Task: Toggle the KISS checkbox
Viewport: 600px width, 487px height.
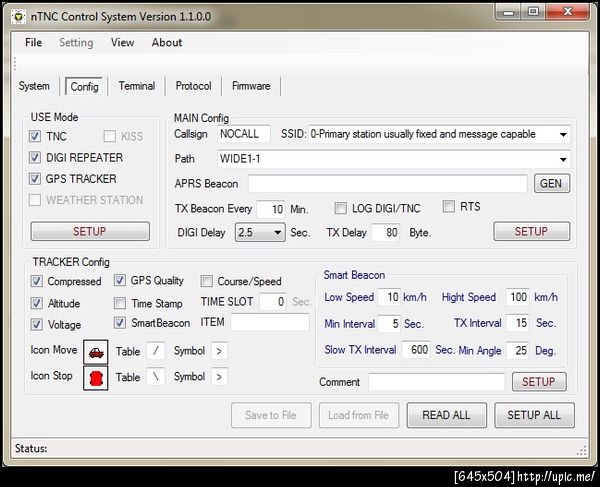Action: click(110, 136)
